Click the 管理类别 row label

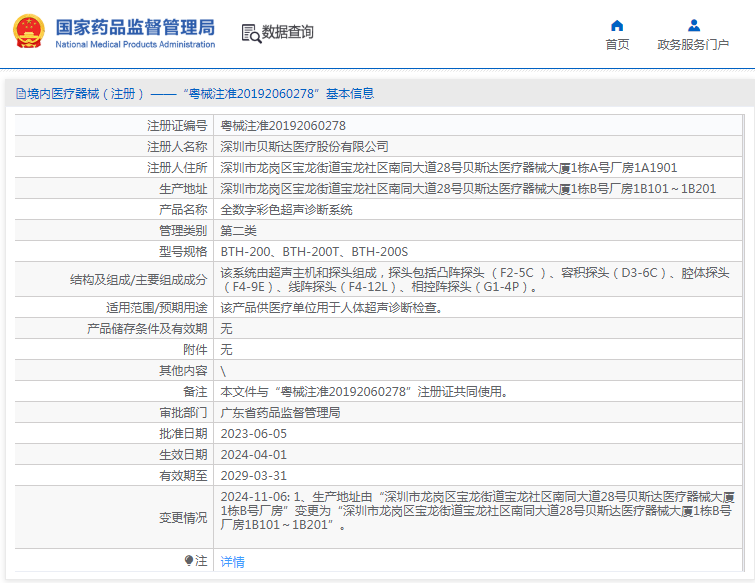[183, 231]
